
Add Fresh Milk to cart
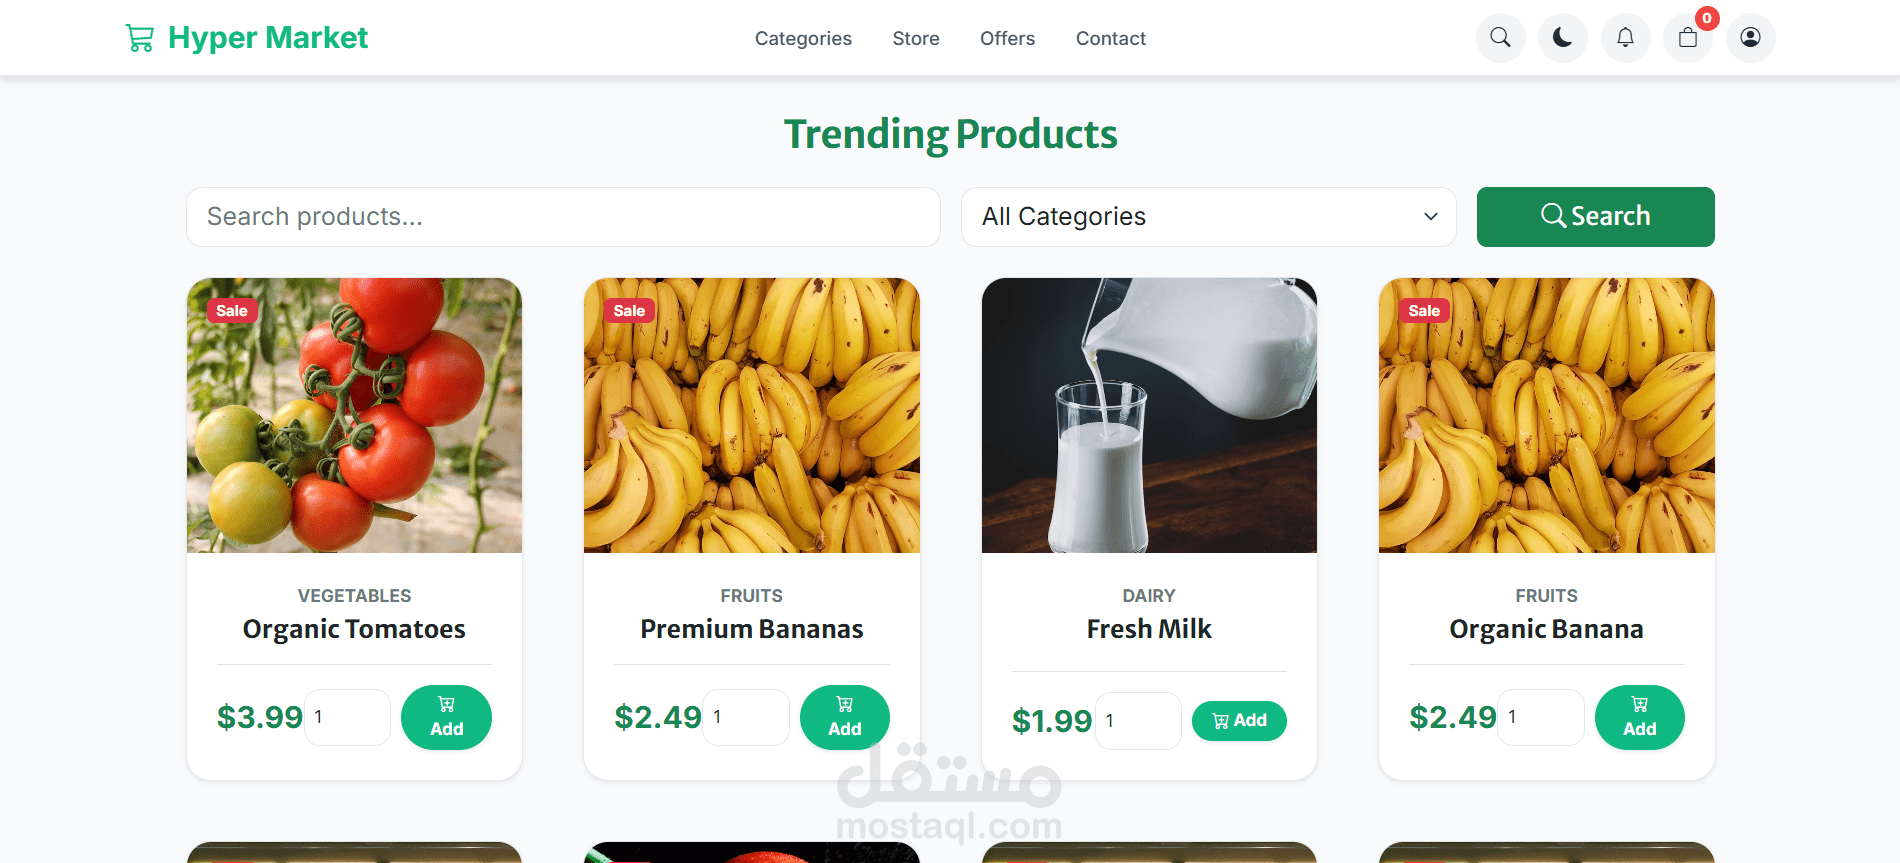[x=1239, y=720]
